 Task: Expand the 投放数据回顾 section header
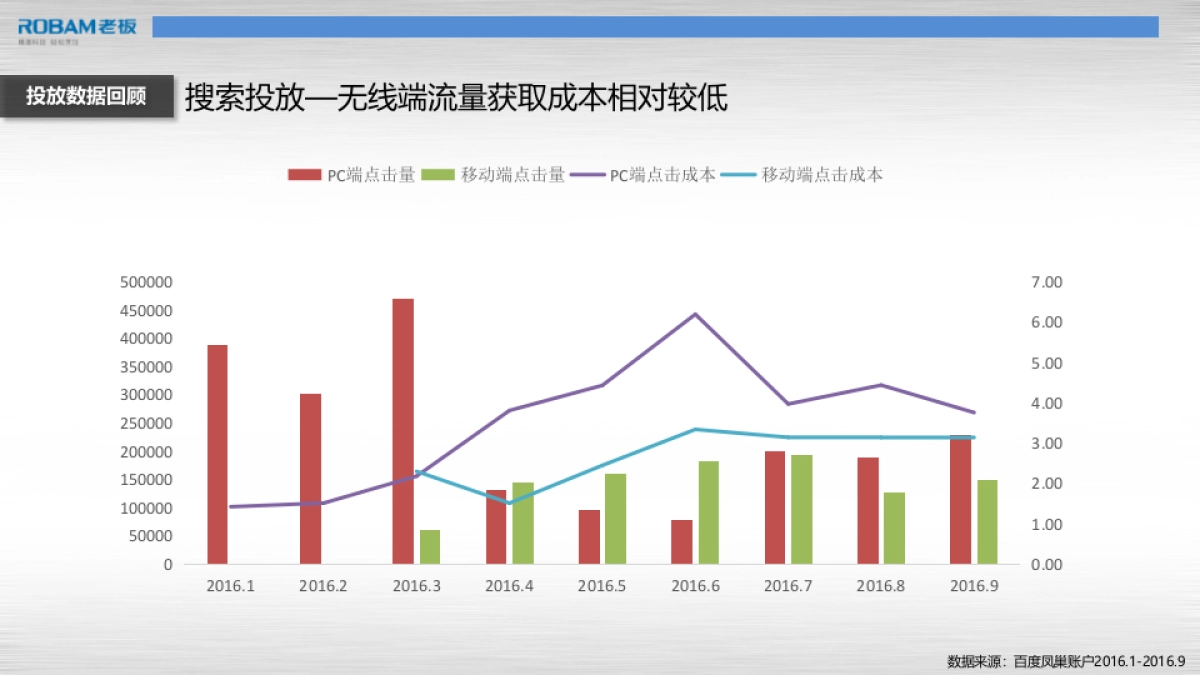click(x=86, y=96)
